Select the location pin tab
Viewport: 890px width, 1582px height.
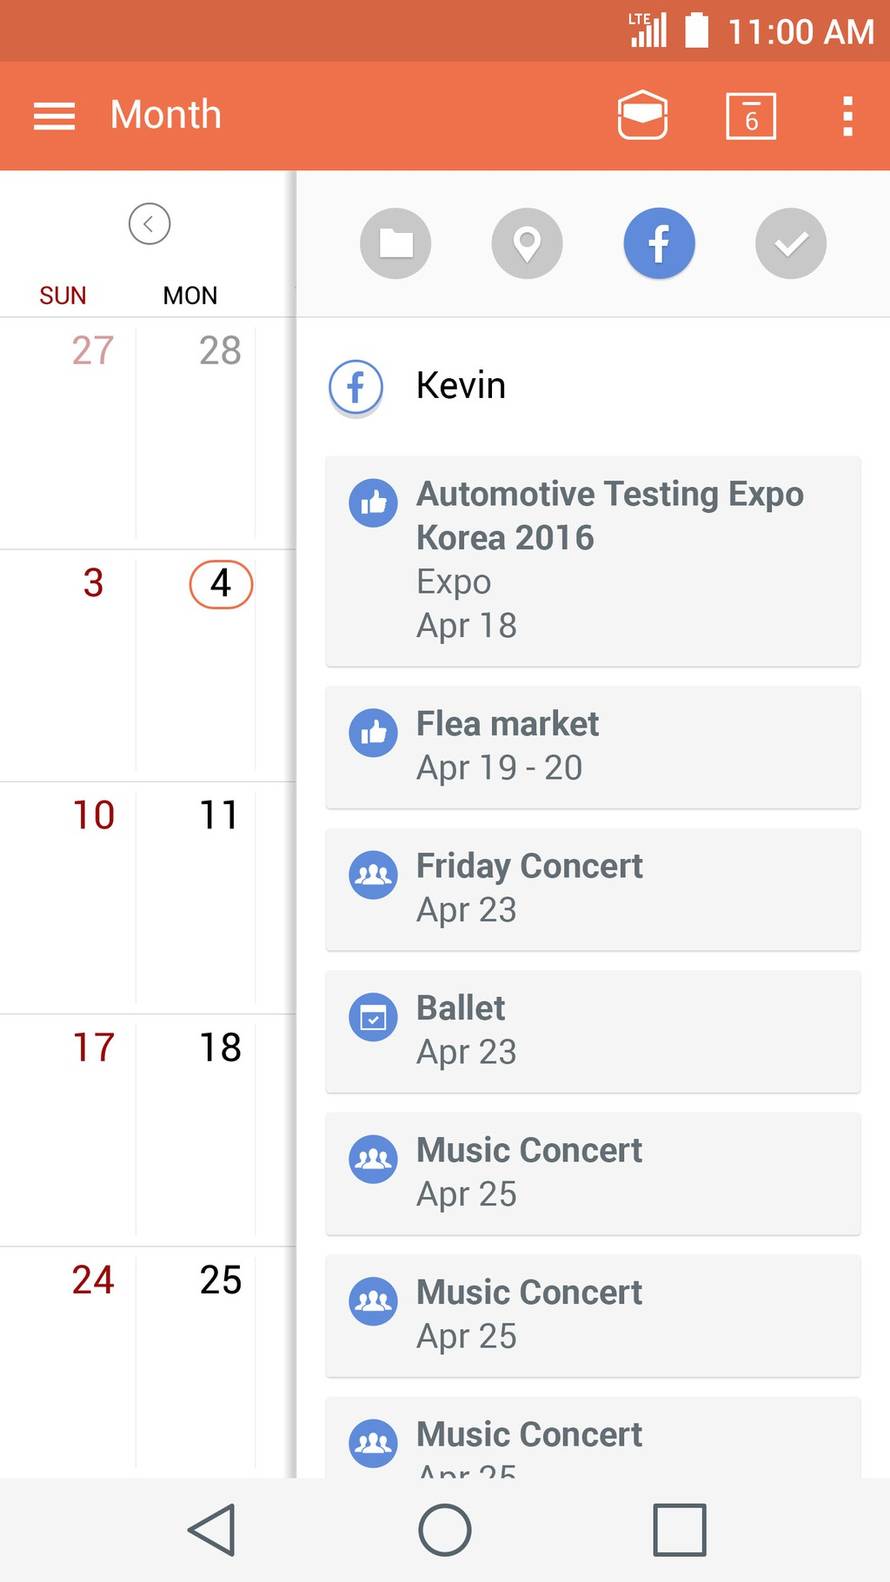(x=527, y=243)
